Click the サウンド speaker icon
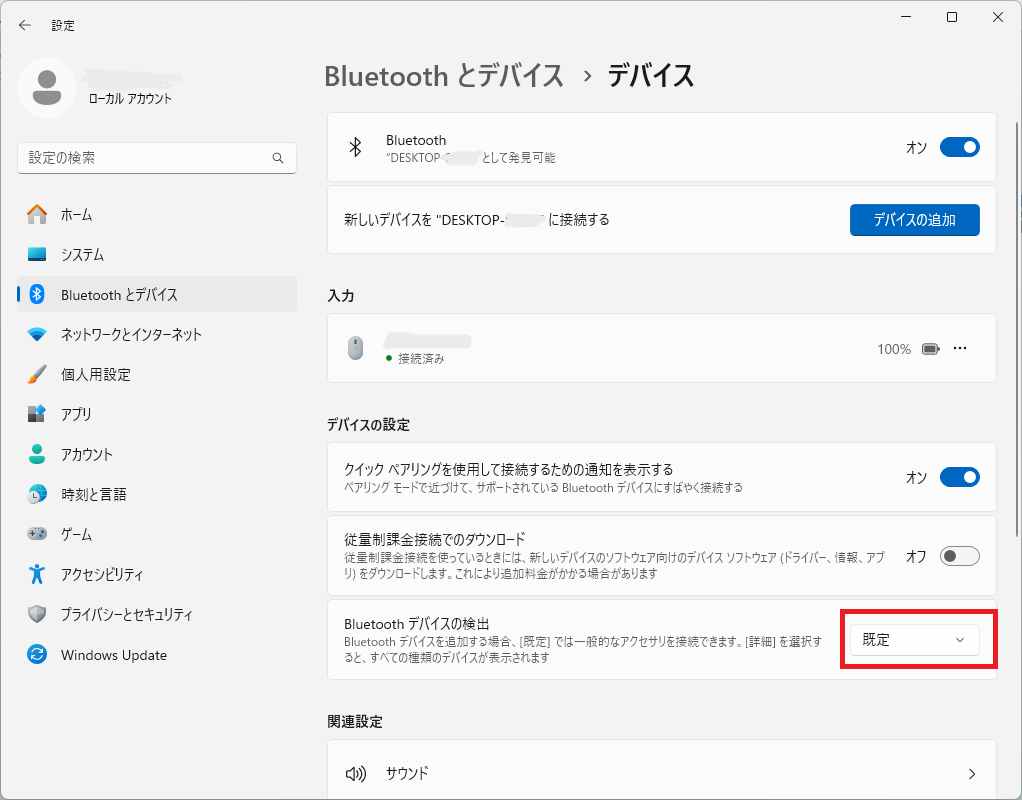The image size is (1022, 800). click(x=355, y=774)
